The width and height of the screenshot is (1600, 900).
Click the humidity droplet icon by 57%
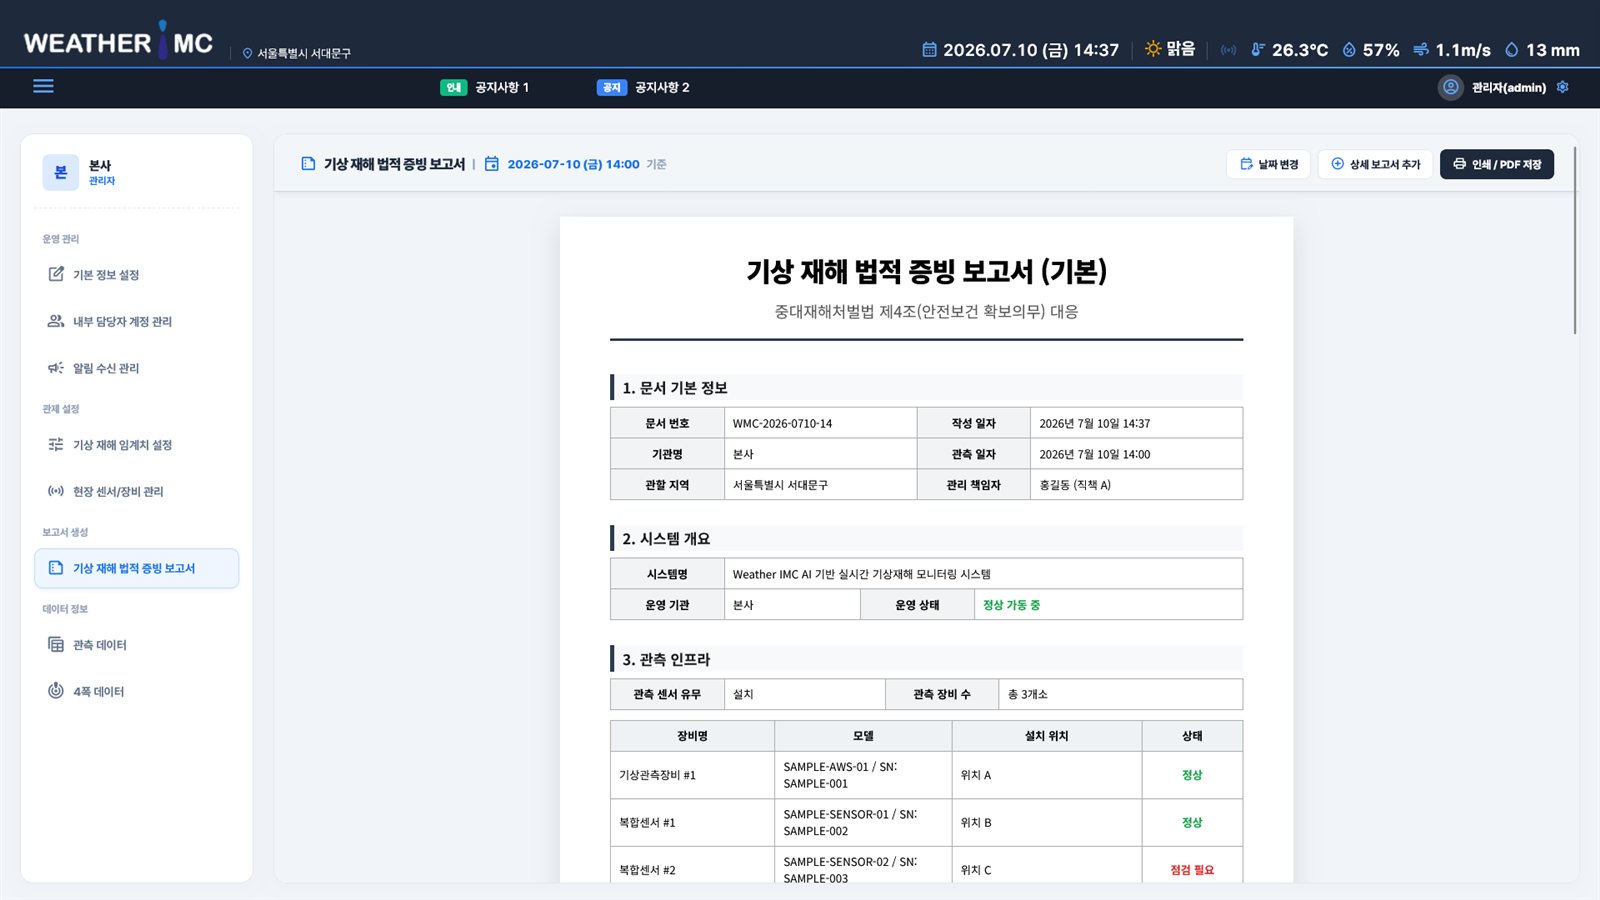[1349, 49]
